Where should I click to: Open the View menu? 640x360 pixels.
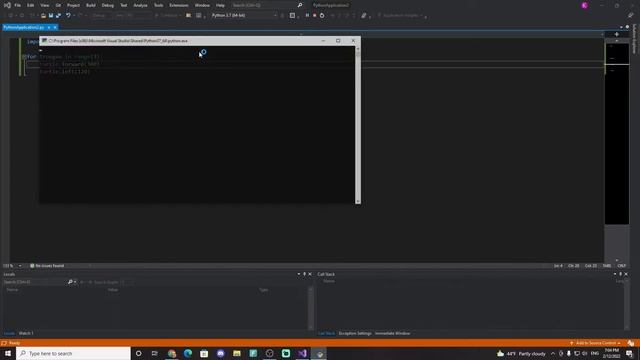click(44, 5)
